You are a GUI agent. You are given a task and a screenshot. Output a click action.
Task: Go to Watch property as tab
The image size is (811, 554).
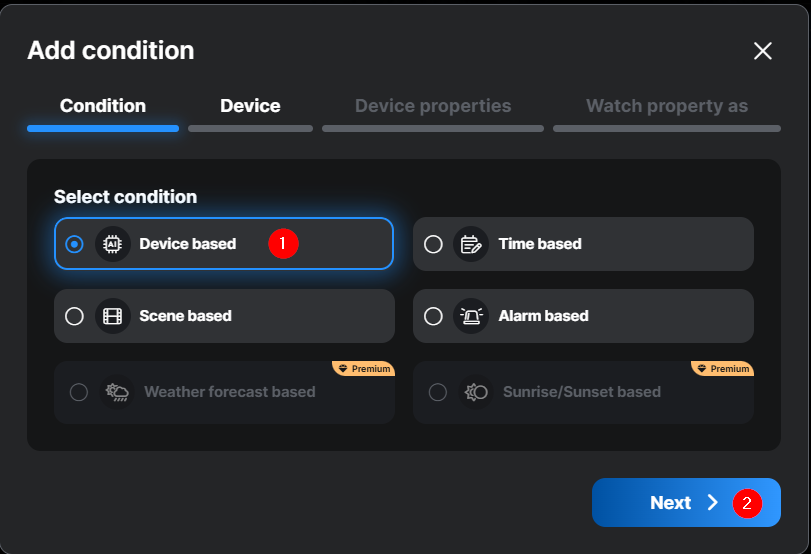667,106
